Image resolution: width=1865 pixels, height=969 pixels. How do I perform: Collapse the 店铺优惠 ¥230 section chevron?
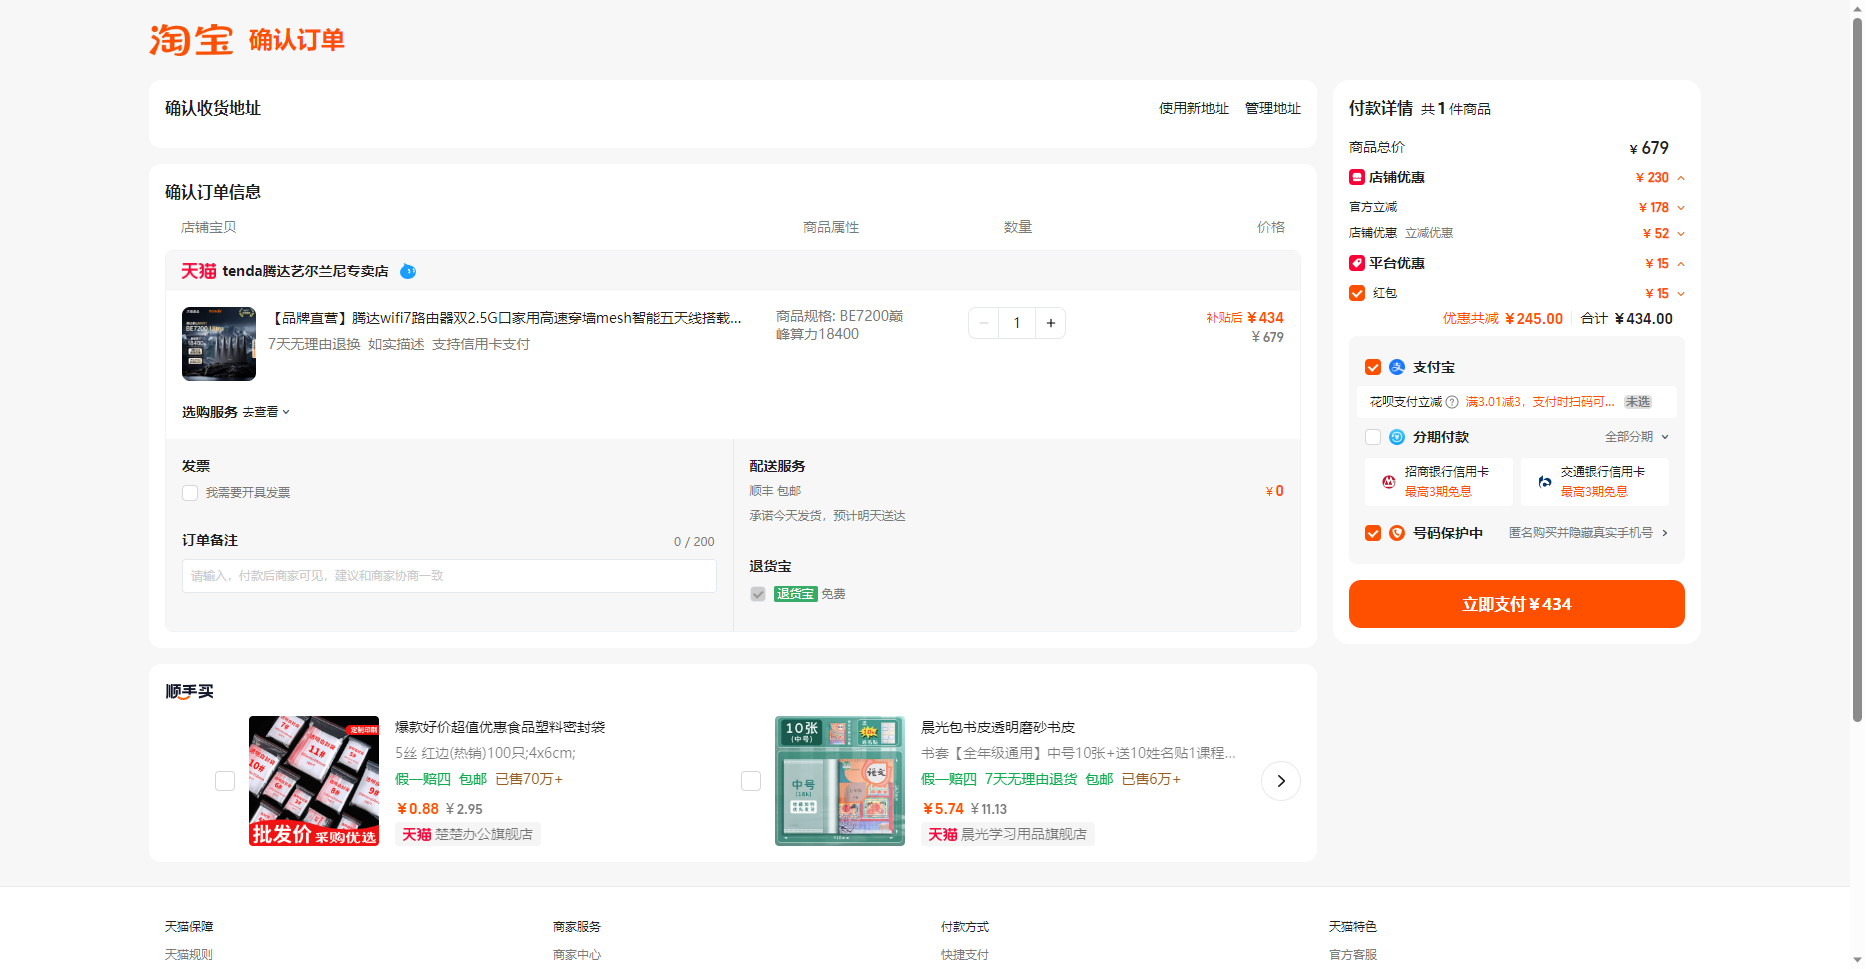point(1681,178)
